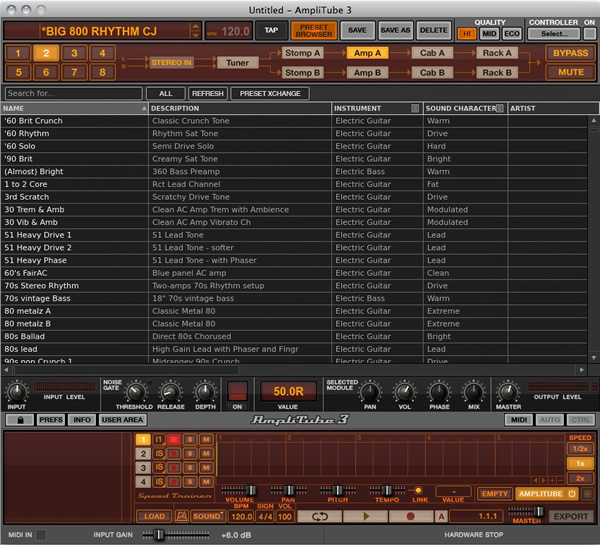
Task: Click the timeline zoom in plus icon
Action: click(553, 480)
